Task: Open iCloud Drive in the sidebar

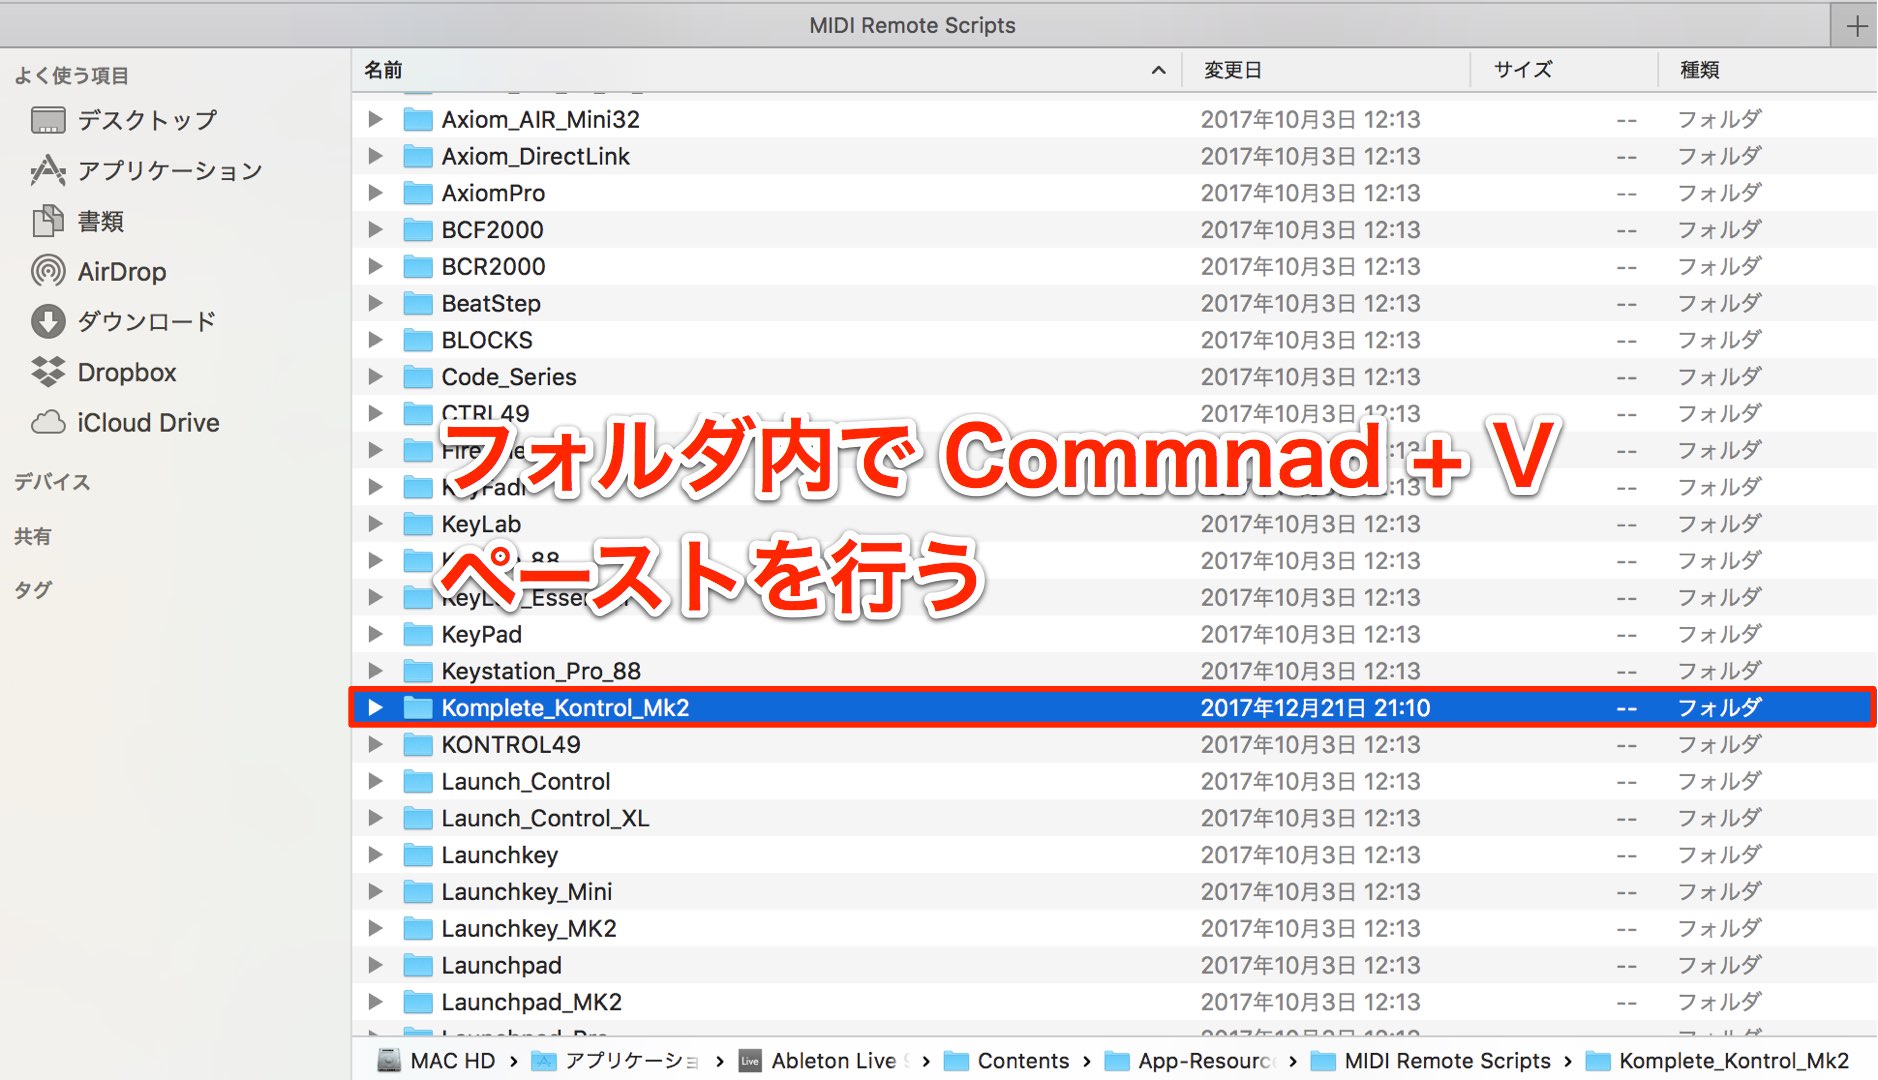Action: click(x=125, y=422)
